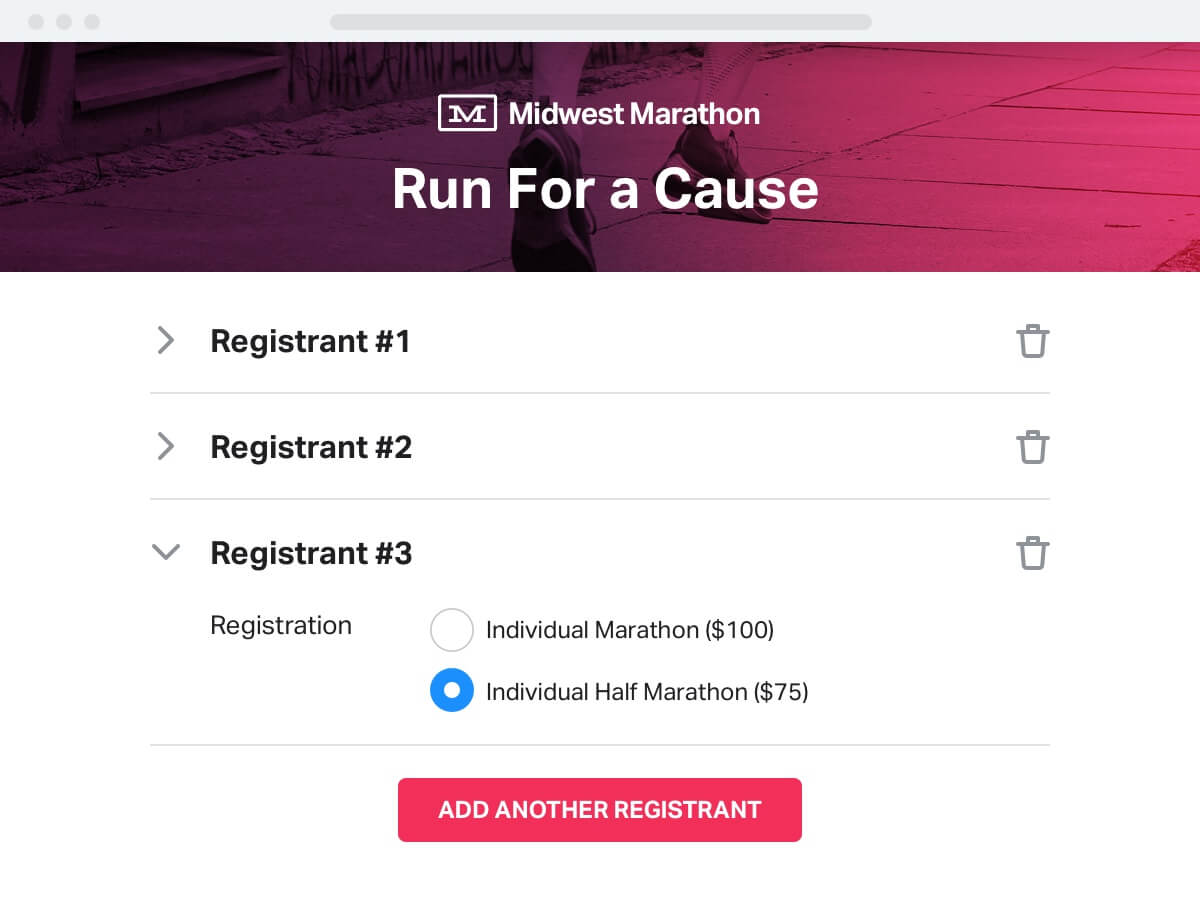
Task: Click the Registration field label
Action: [280, 626]
